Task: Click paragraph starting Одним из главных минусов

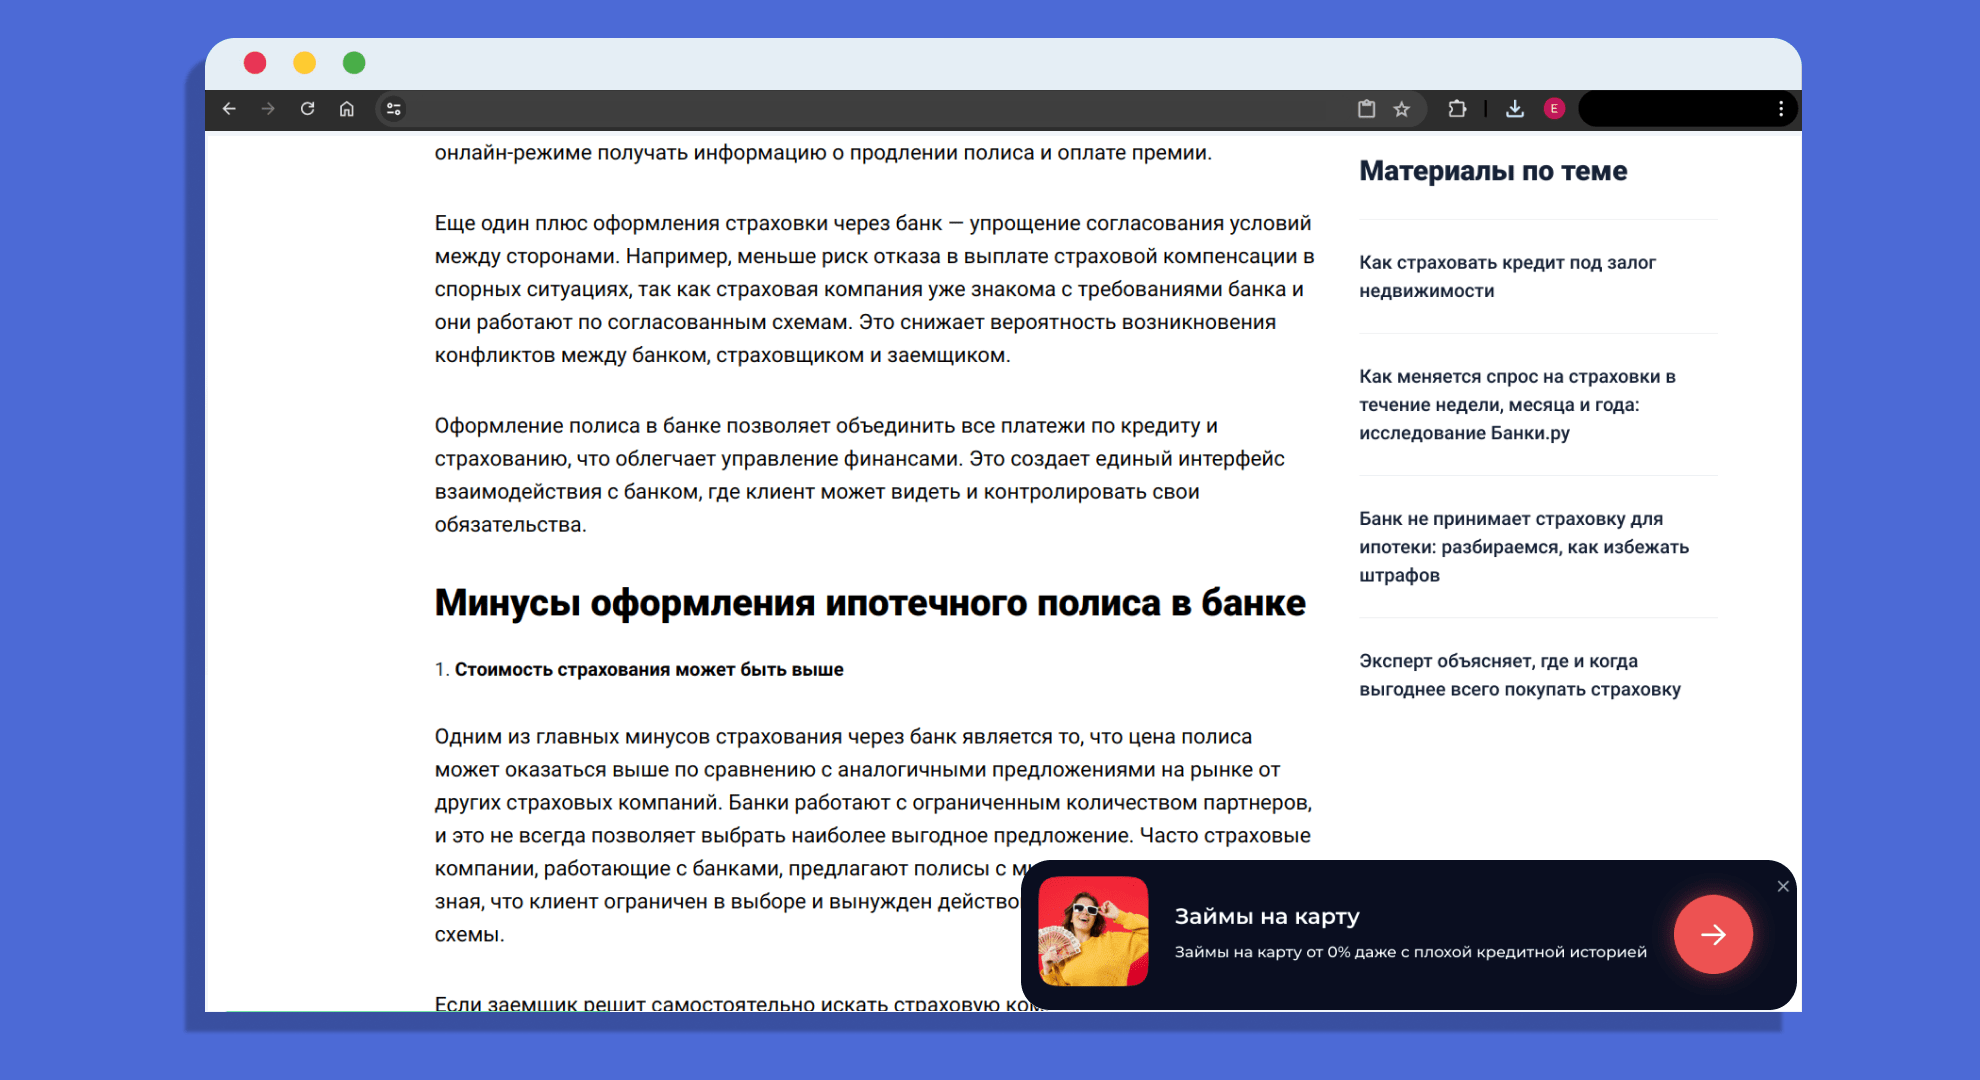Action: (x=873, y=835)
